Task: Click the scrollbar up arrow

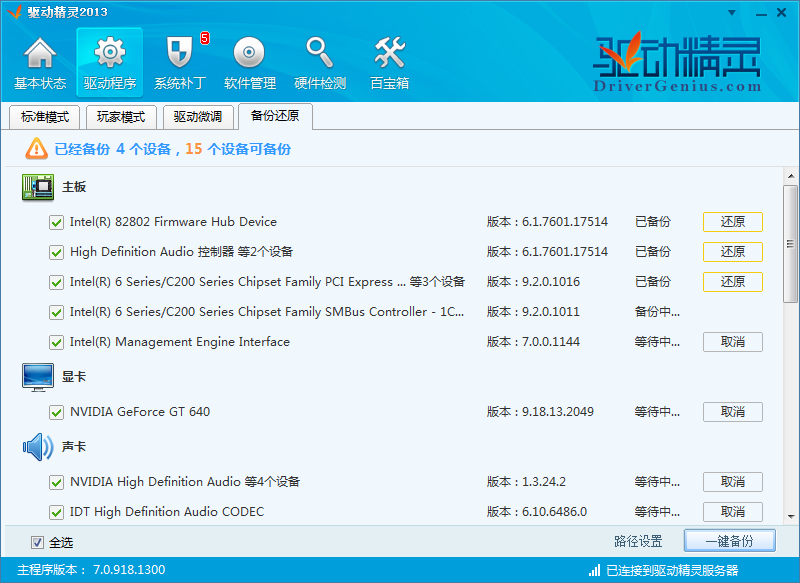Action: [x=791, y=176]
